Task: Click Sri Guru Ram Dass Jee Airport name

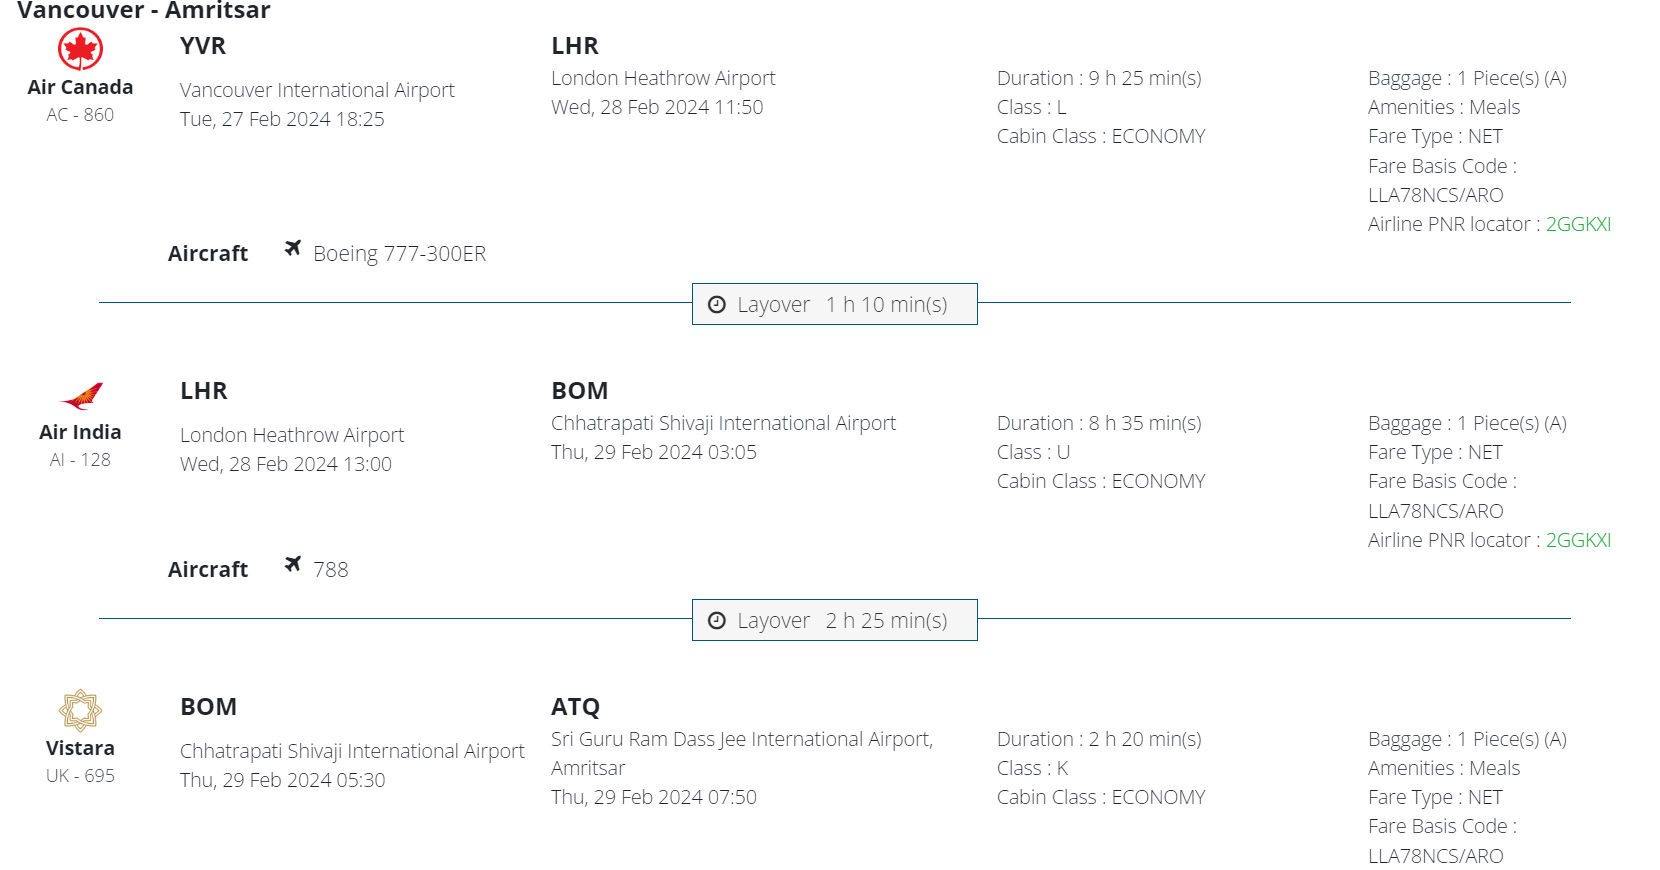Action: tap(741, 739)
